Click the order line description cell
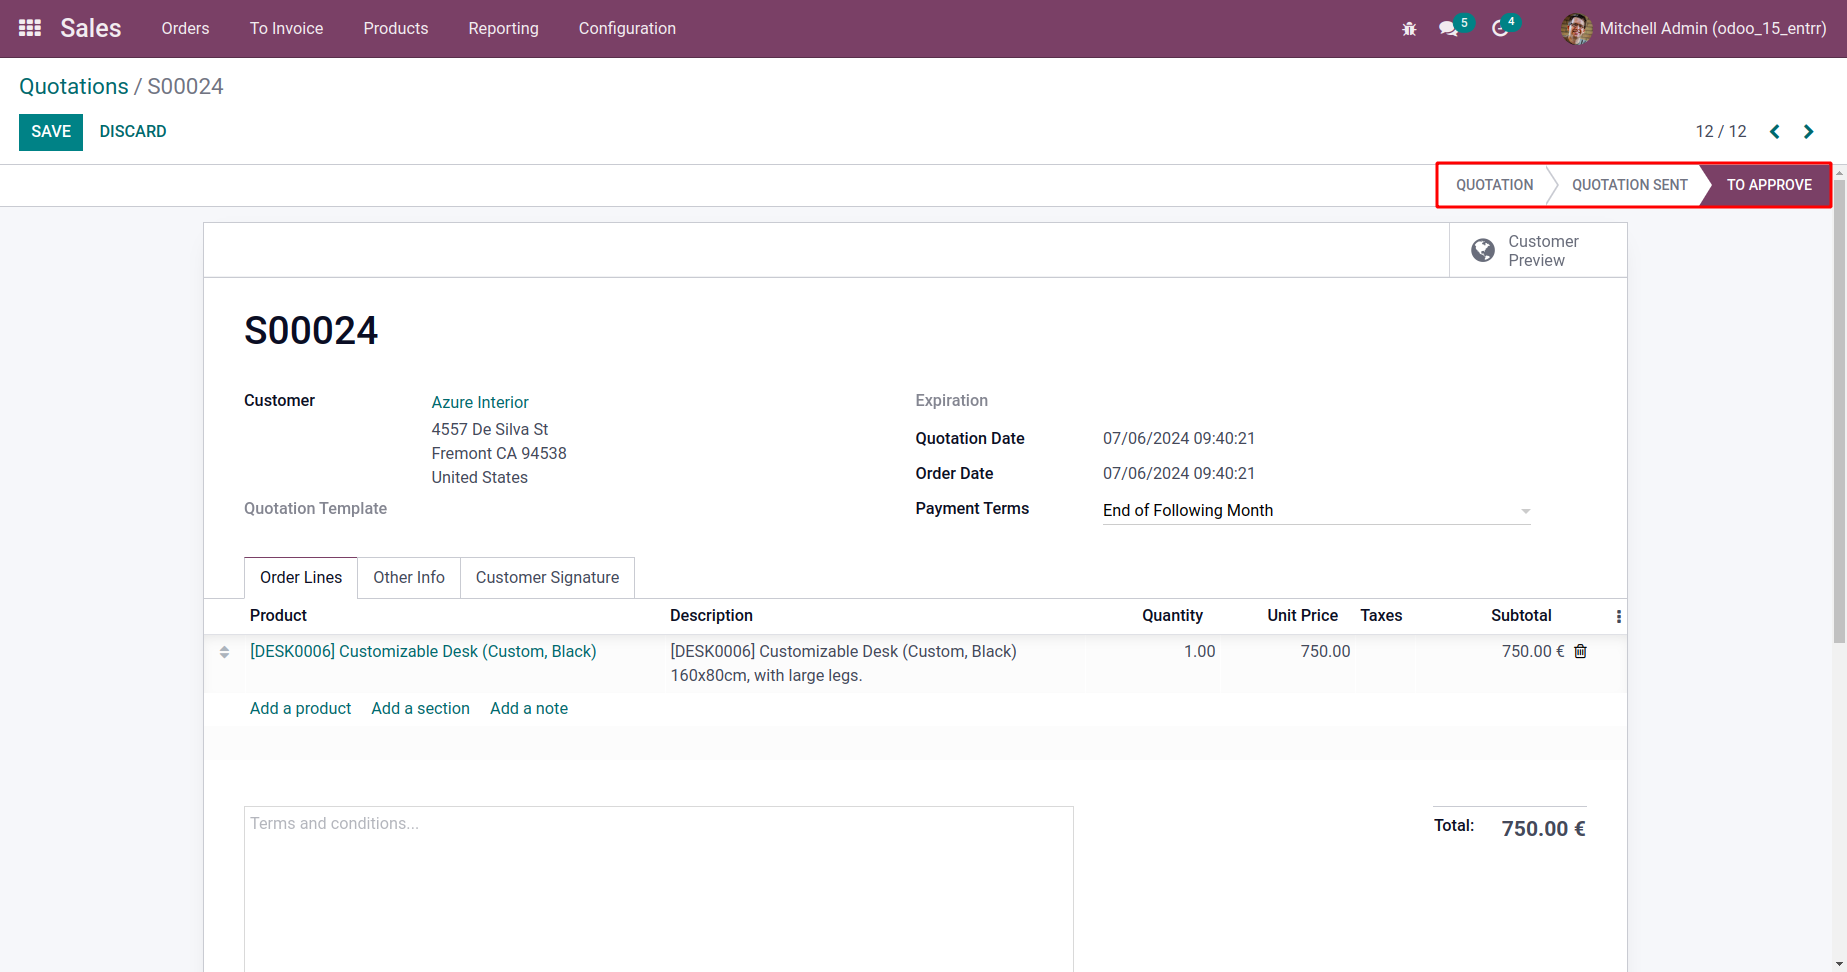1847x972 pixels. pos(843,664)
